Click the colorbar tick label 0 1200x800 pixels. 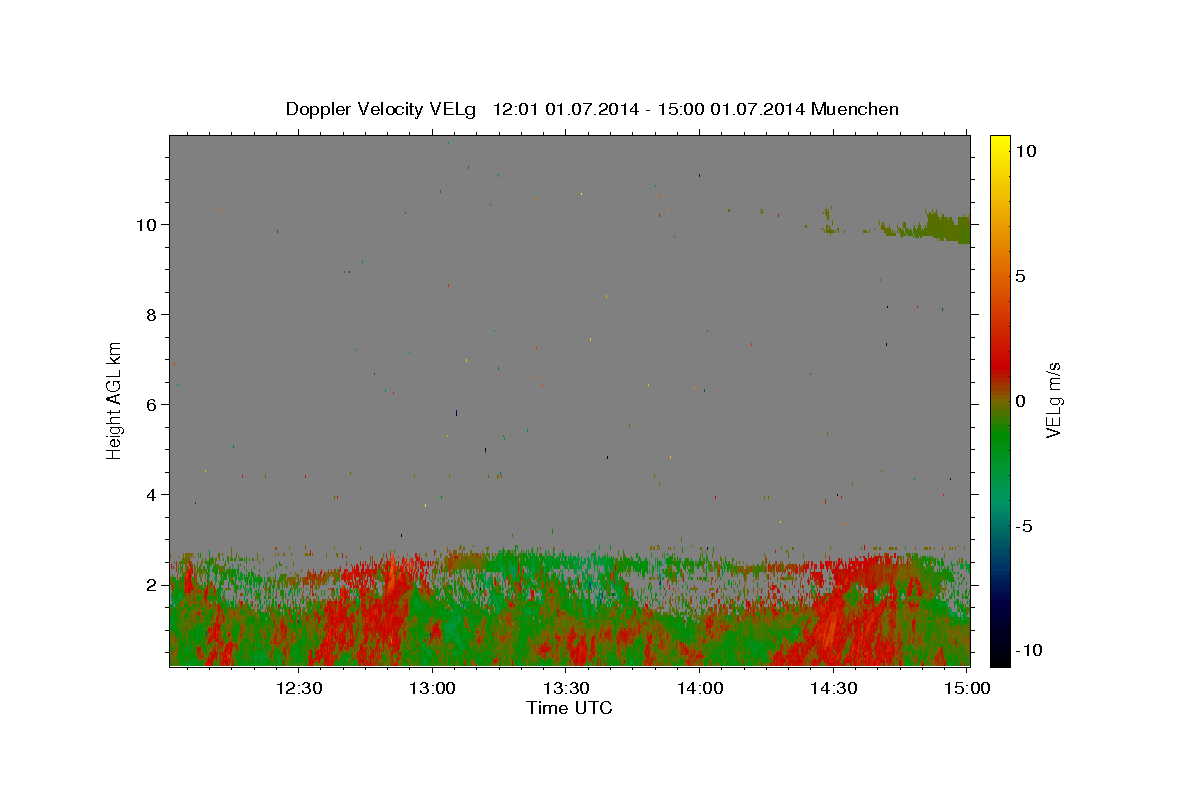1020,401
